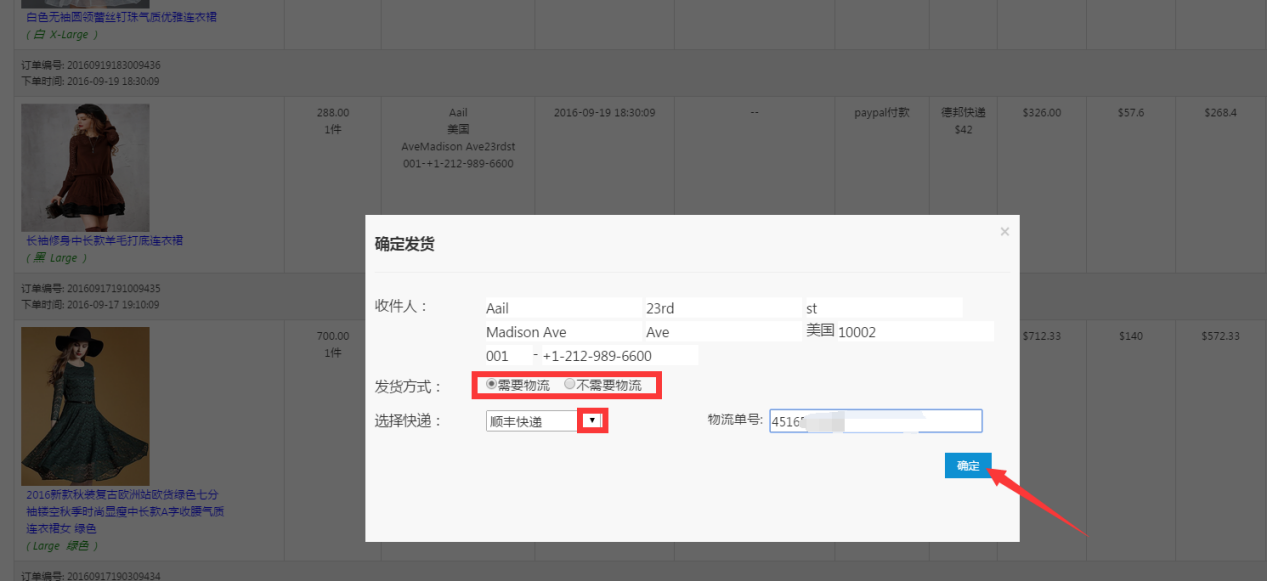Image resolution: width=1267 pixels, height=581 pixels.
Task: Click the phone field +1-212-989-6600 in dialog
Action: [619, 356]
